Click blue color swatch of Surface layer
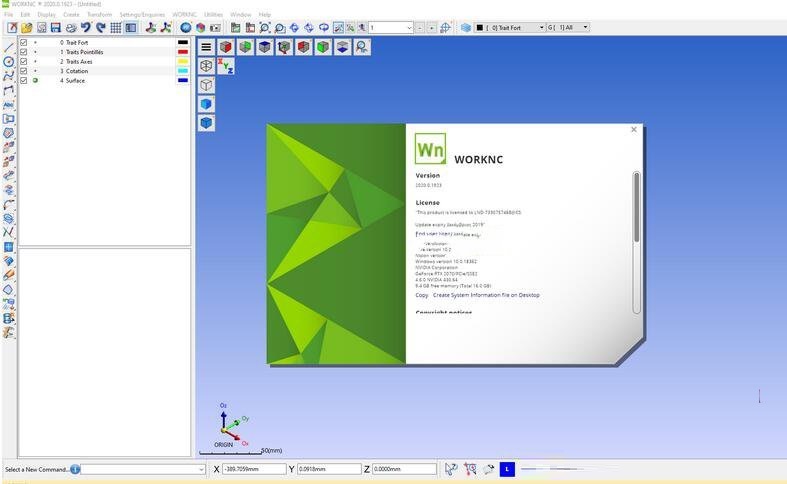 coord(183,80)
